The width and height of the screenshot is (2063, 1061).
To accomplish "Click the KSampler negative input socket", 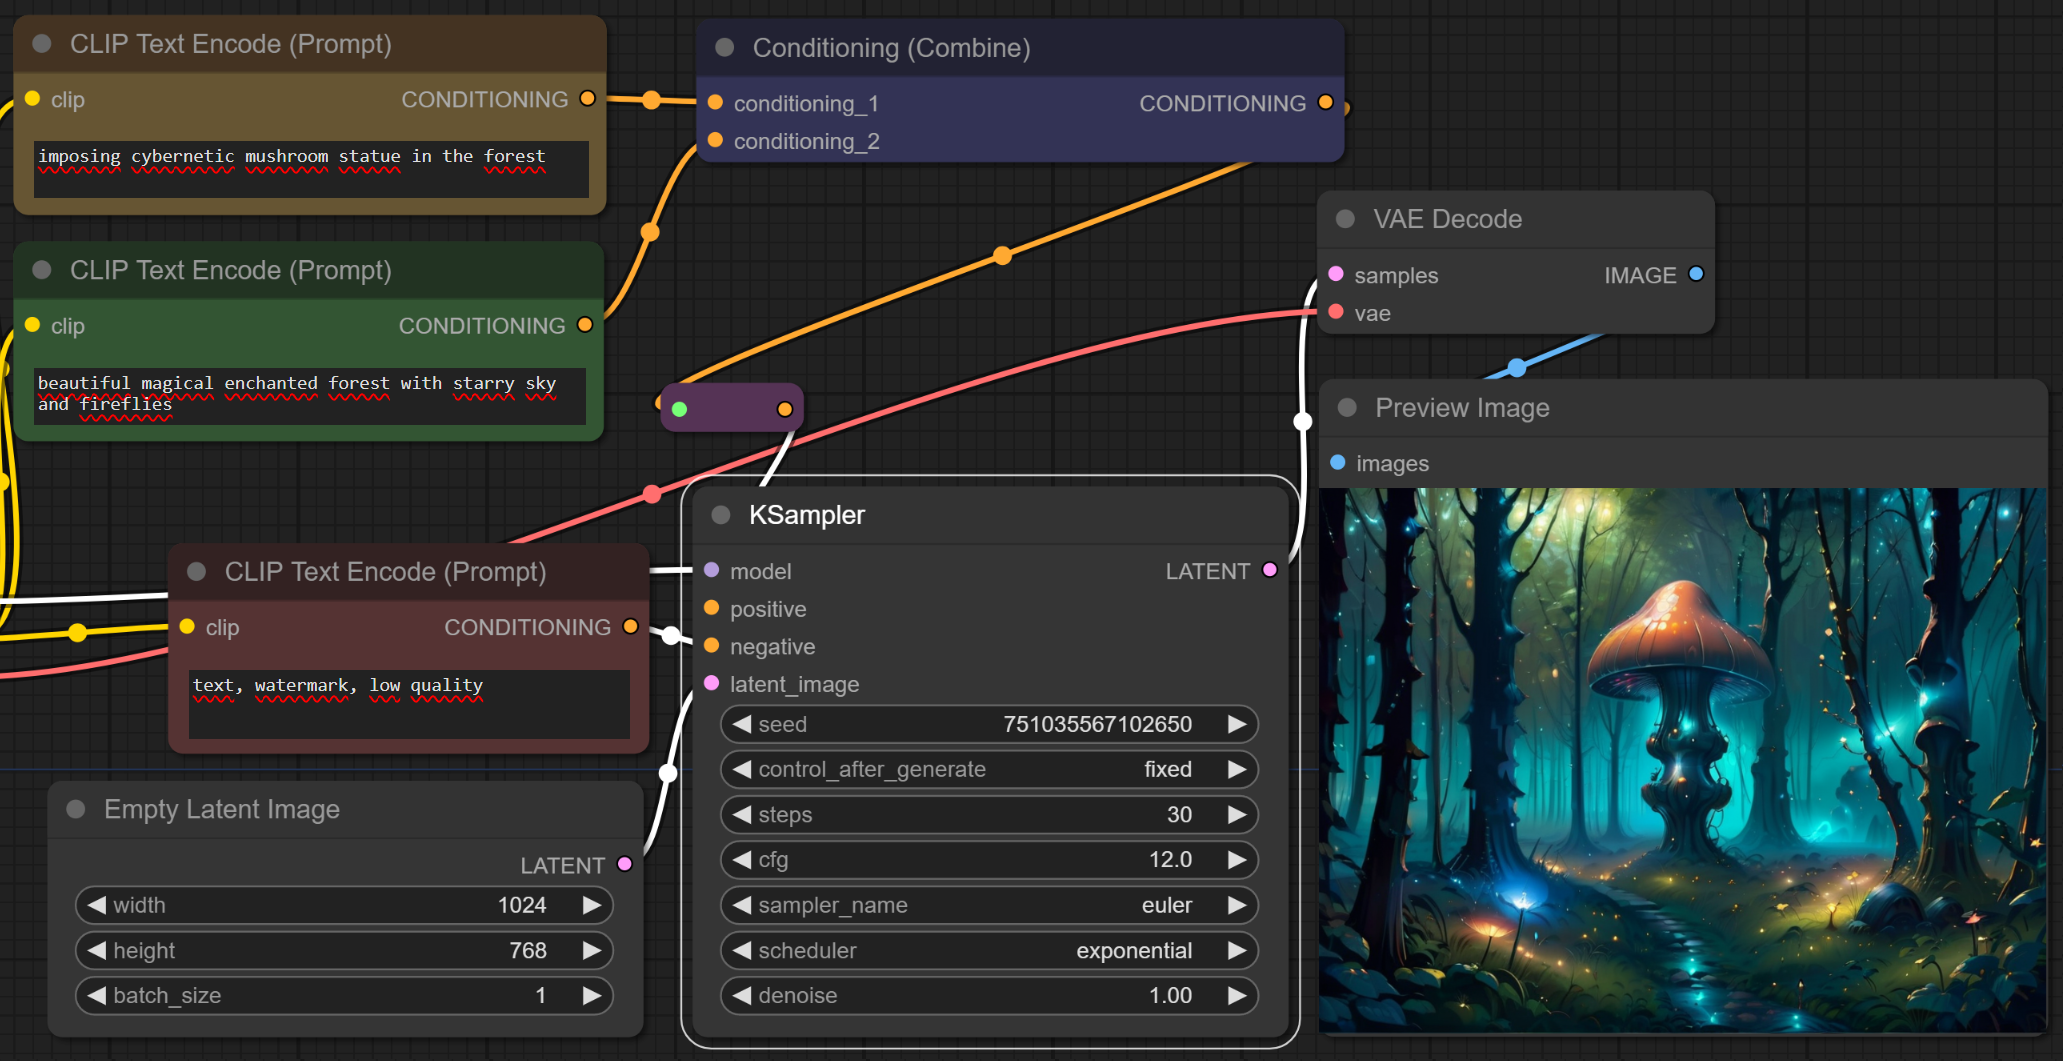I will tap(712, 646).
